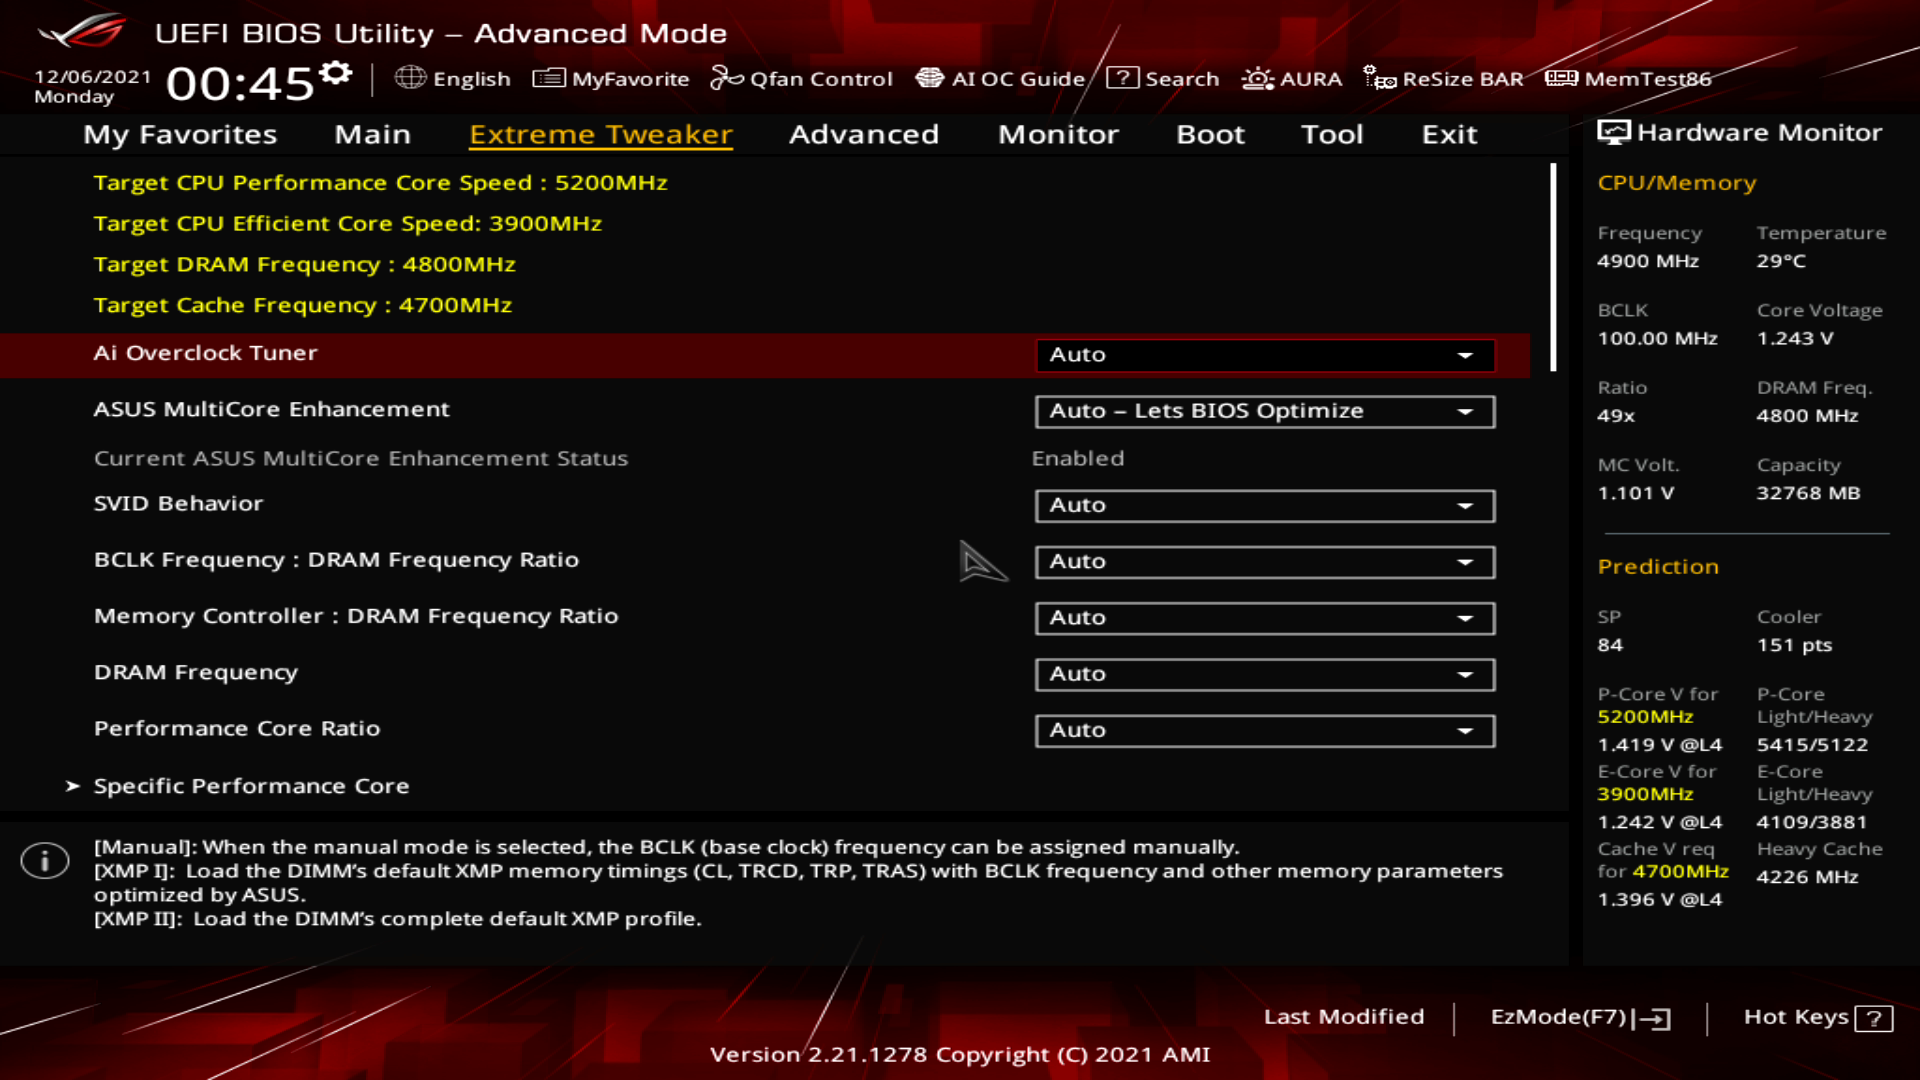Click the clock settings gear icon

(336, 72)
